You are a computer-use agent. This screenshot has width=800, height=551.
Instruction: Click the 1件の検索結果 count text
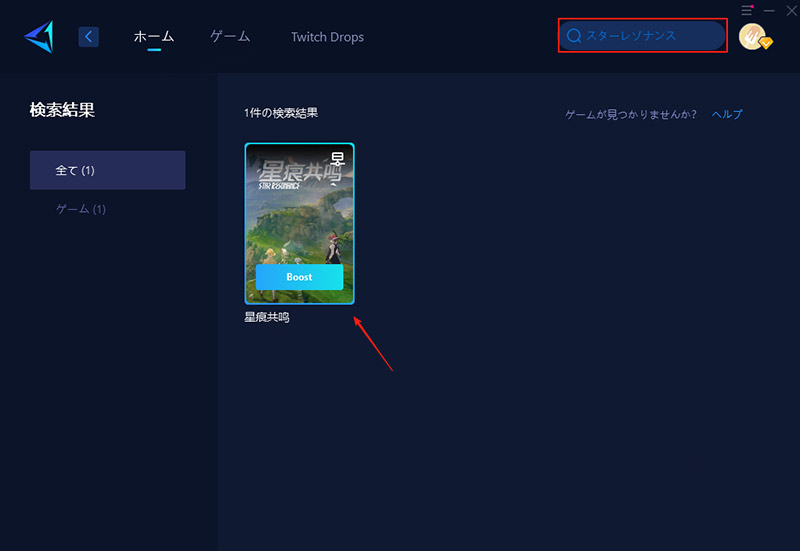[281, 113]
